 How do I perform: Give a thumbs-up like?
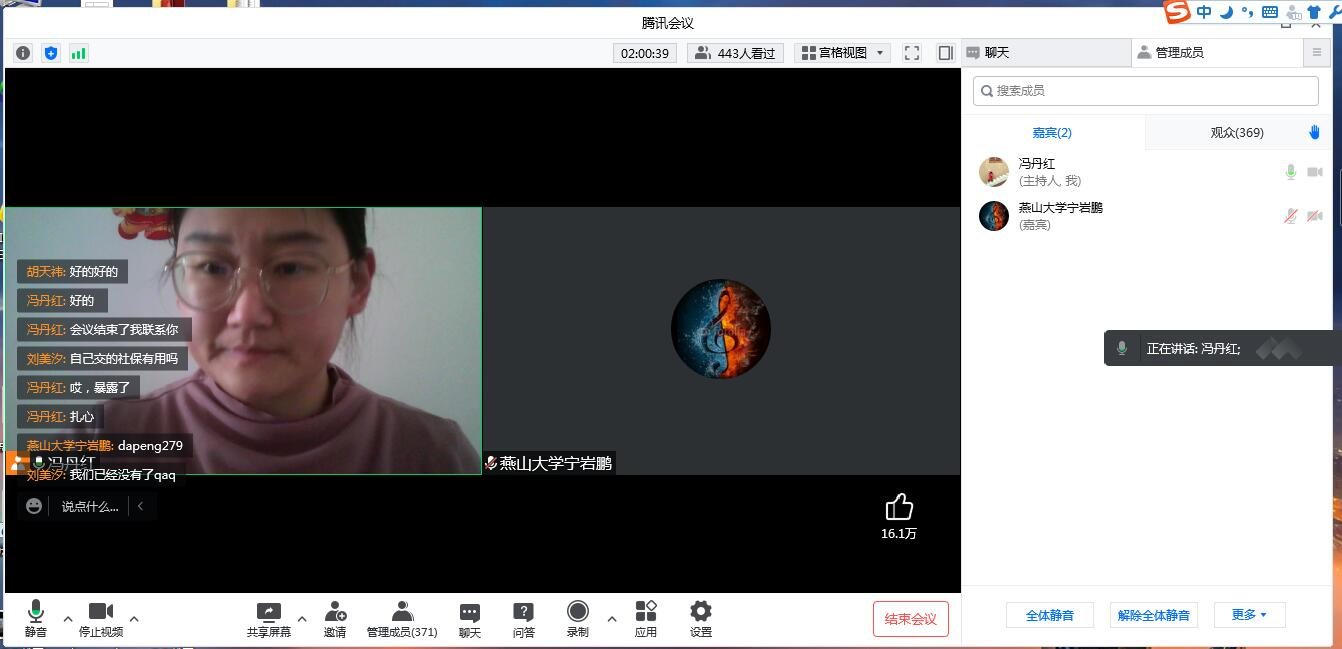point(899,507)
